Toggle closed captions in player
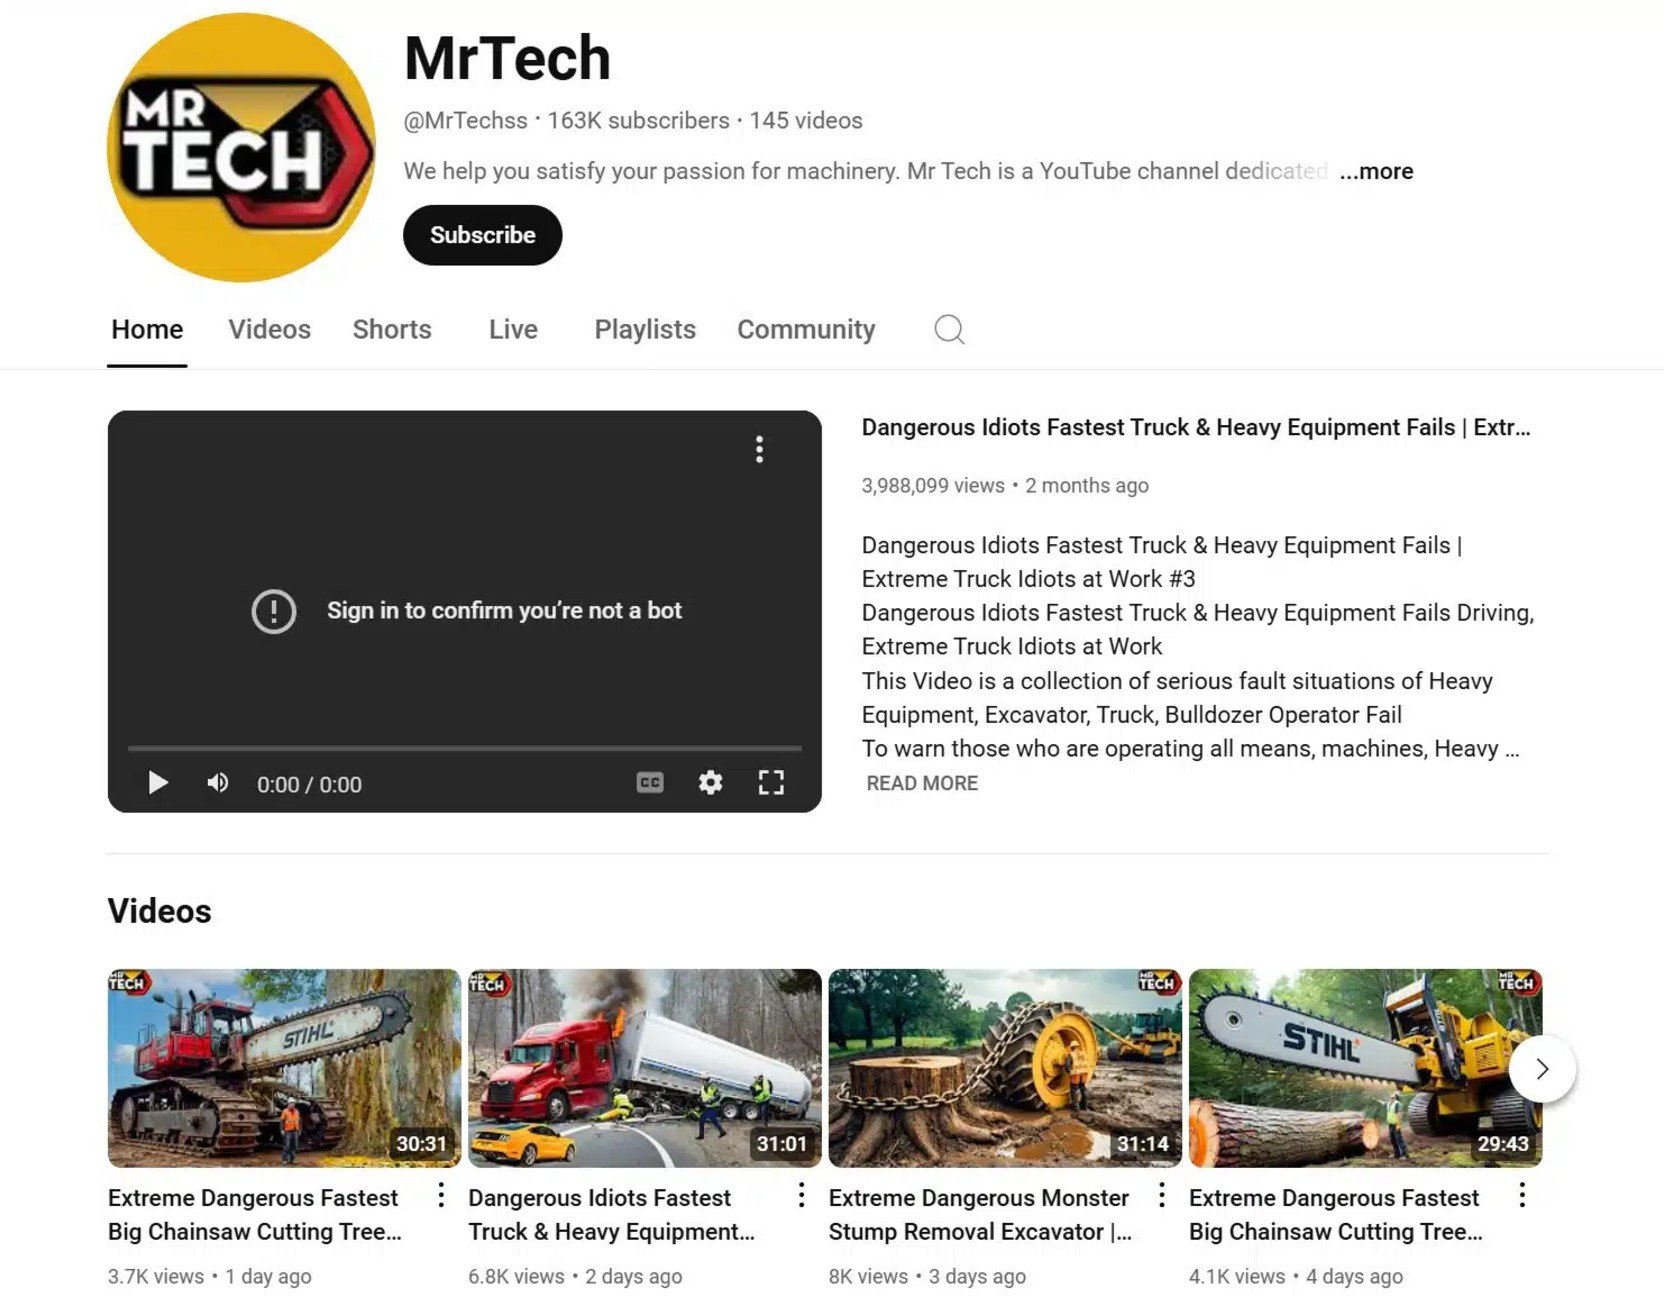1664x1316 pixels. point(650,783)
